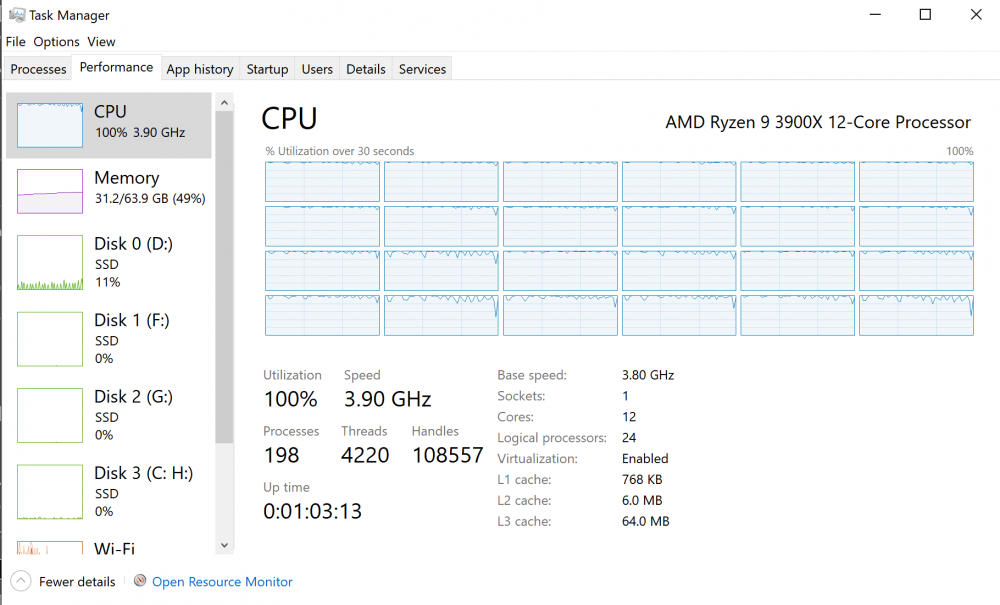The image size is (1000, 605).
Task: Minimize the Task Manager window
Action: pos(875,14)
